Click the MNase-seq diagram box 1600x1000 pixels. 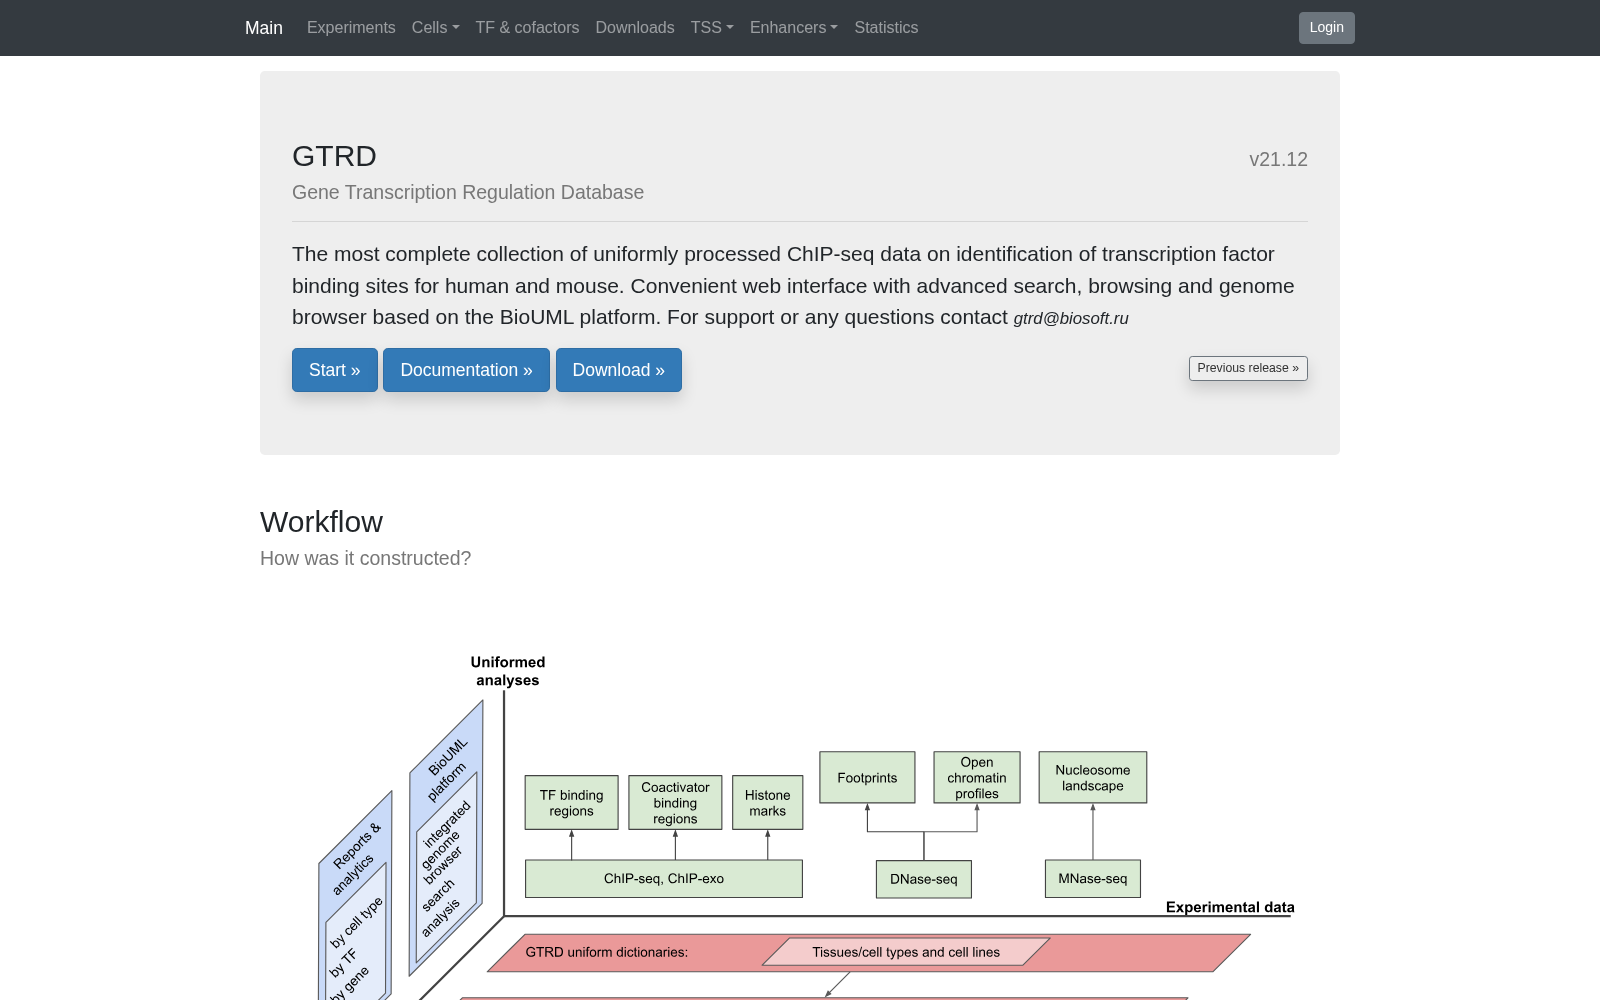pos(1093,879)
